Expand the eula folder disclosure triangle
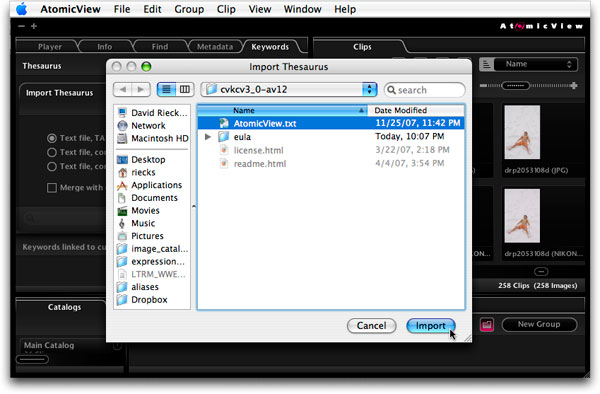The image size is (600, 394). (x=208, y=137)
